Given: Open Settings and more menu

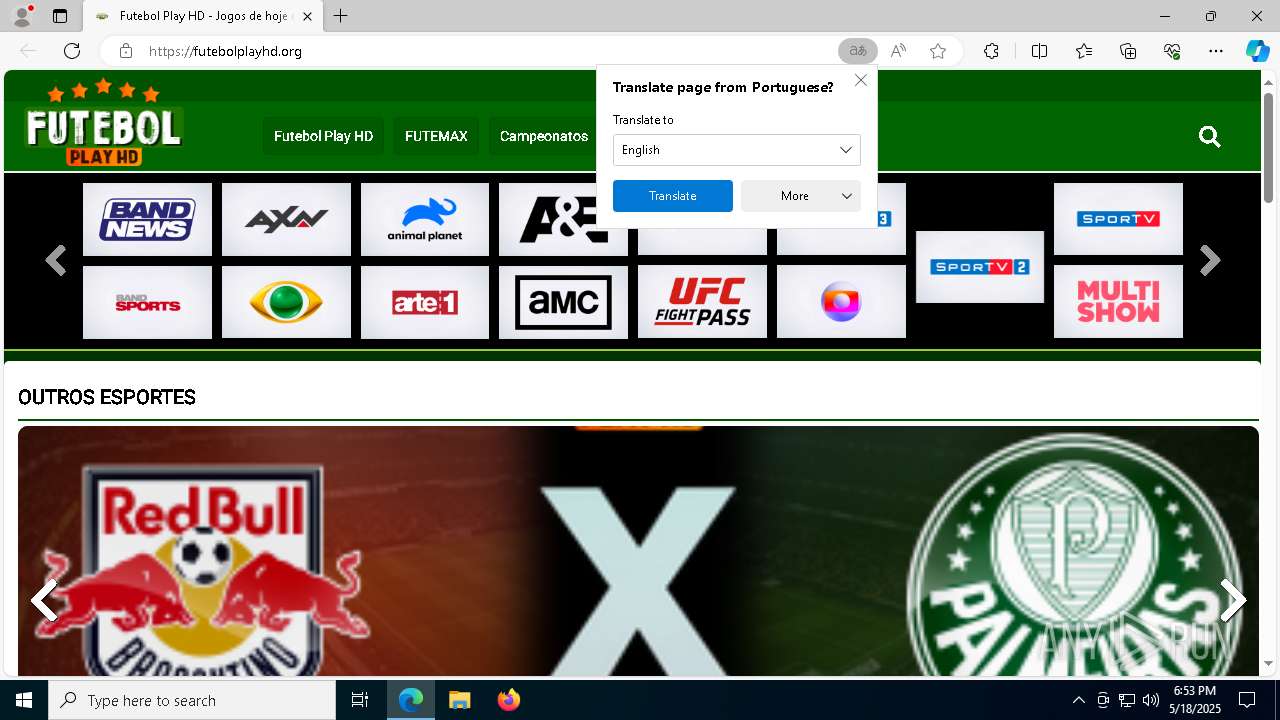Looking at the screenshot, I should pyautogui.click(x=1216, y=51).
